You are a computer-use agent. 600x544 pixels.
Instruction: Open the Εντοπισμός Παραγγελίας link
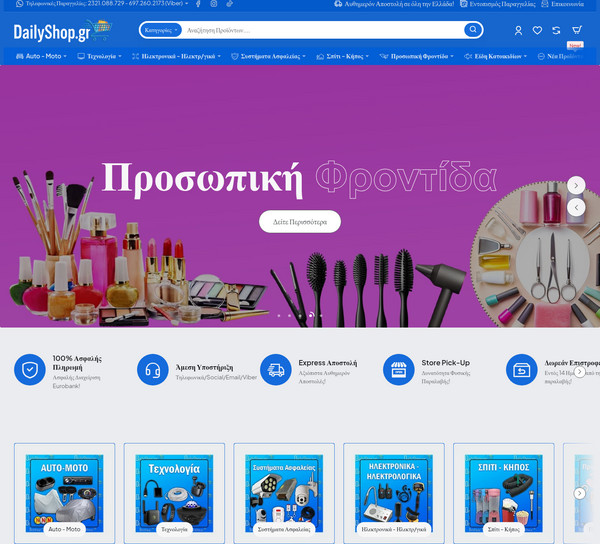(x=498, y=4)
